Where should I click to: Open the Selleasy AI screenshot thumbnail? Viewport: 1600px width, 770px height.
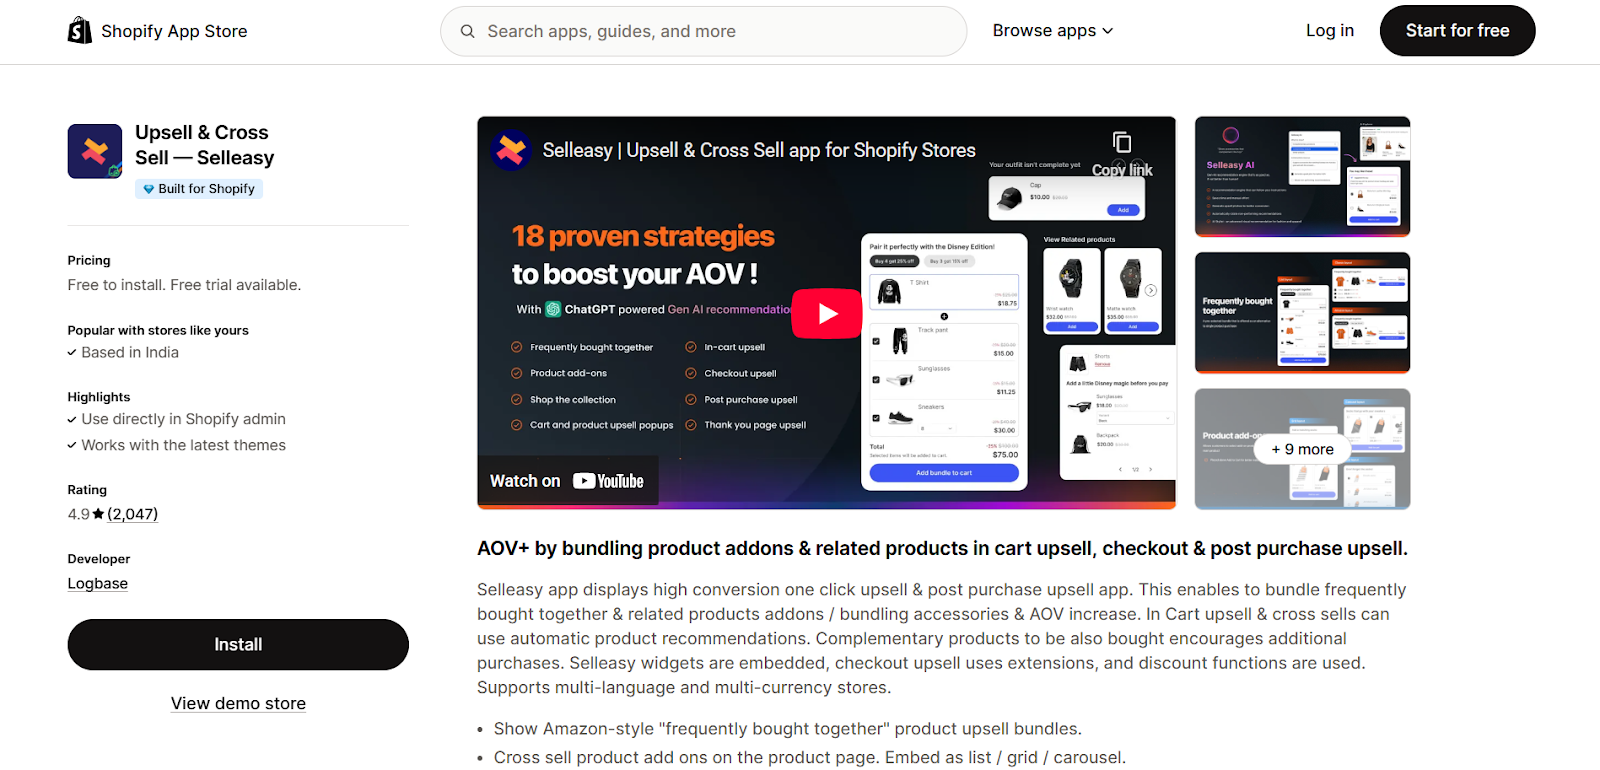[x=1302, y=177]
